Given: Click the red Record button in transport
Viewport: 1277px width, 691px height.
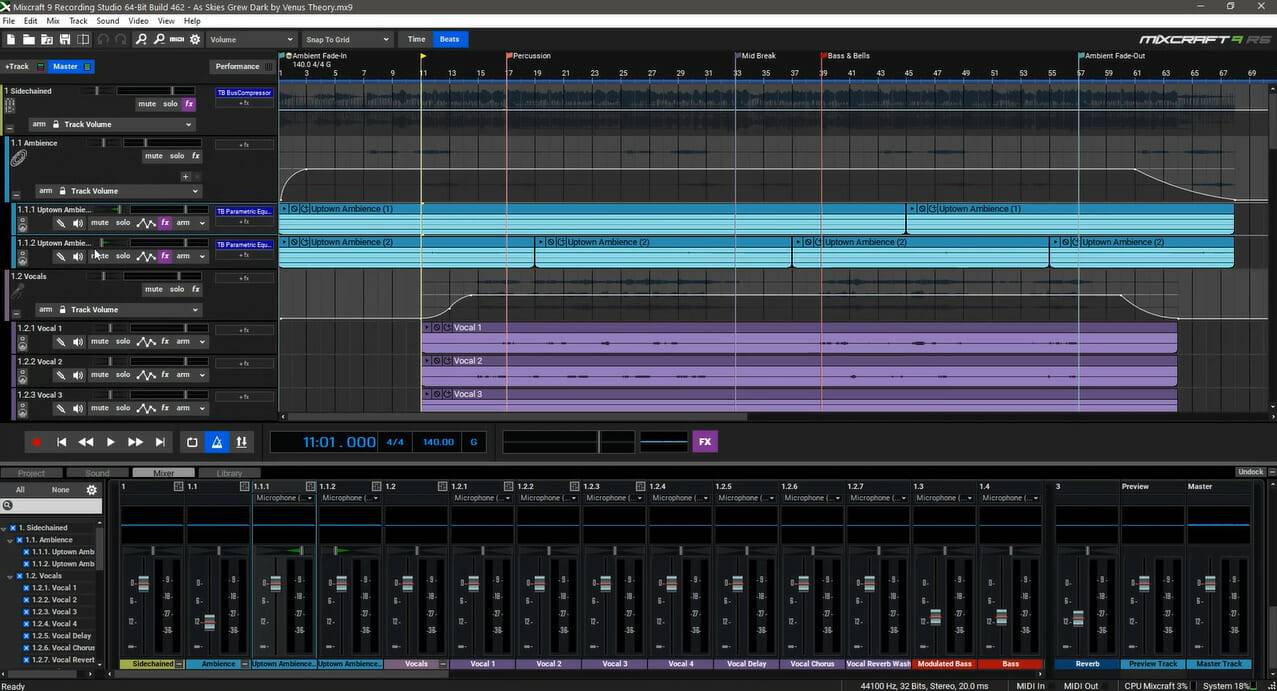Looking at the screenshot, I should pyautogui.click(x=36, y=442).
